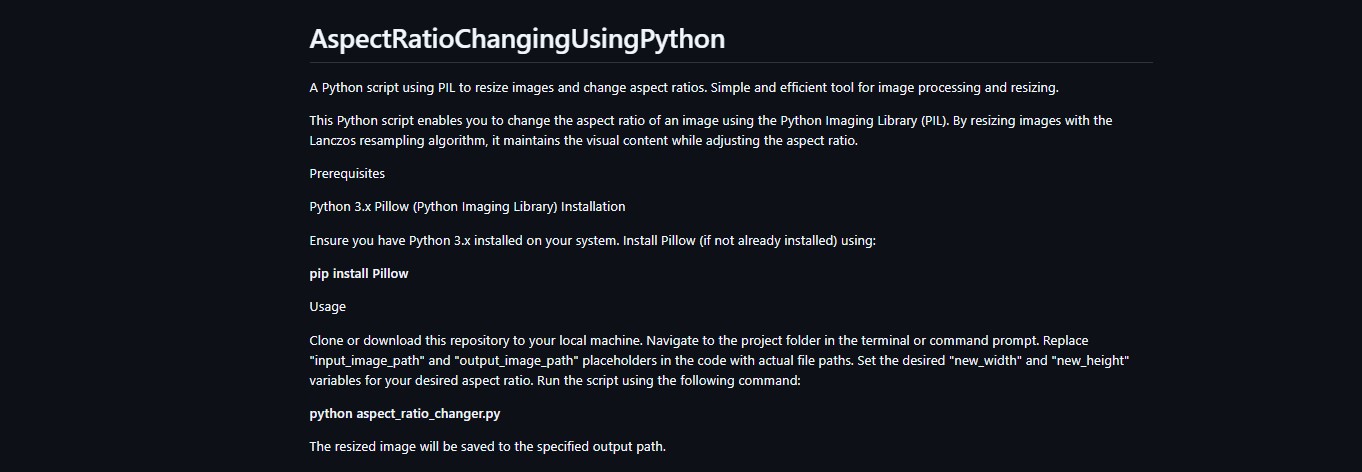
Task: Click the AspectRatioChangingUsingPython heading
Action: coord(517,39)
